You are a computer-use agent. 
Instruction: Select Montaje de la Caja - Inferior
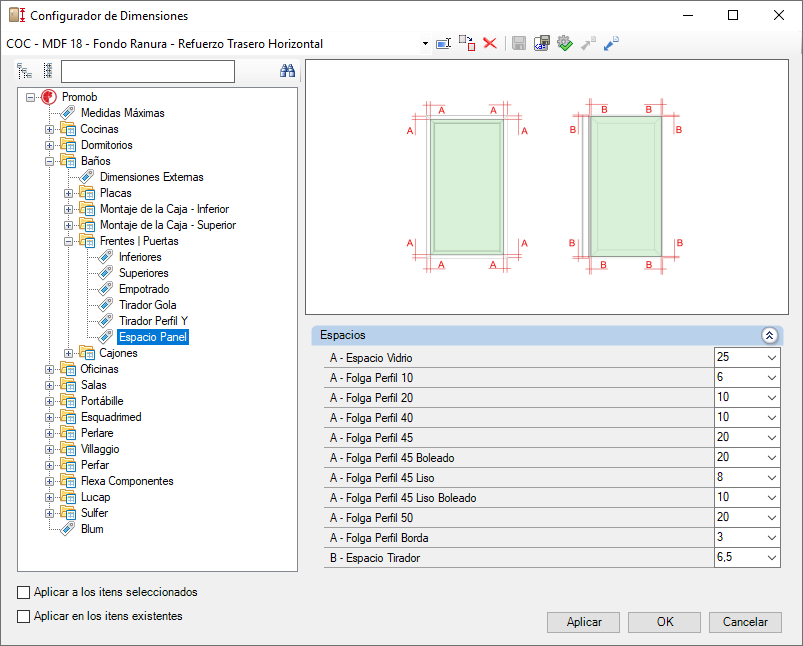[164, 209]
